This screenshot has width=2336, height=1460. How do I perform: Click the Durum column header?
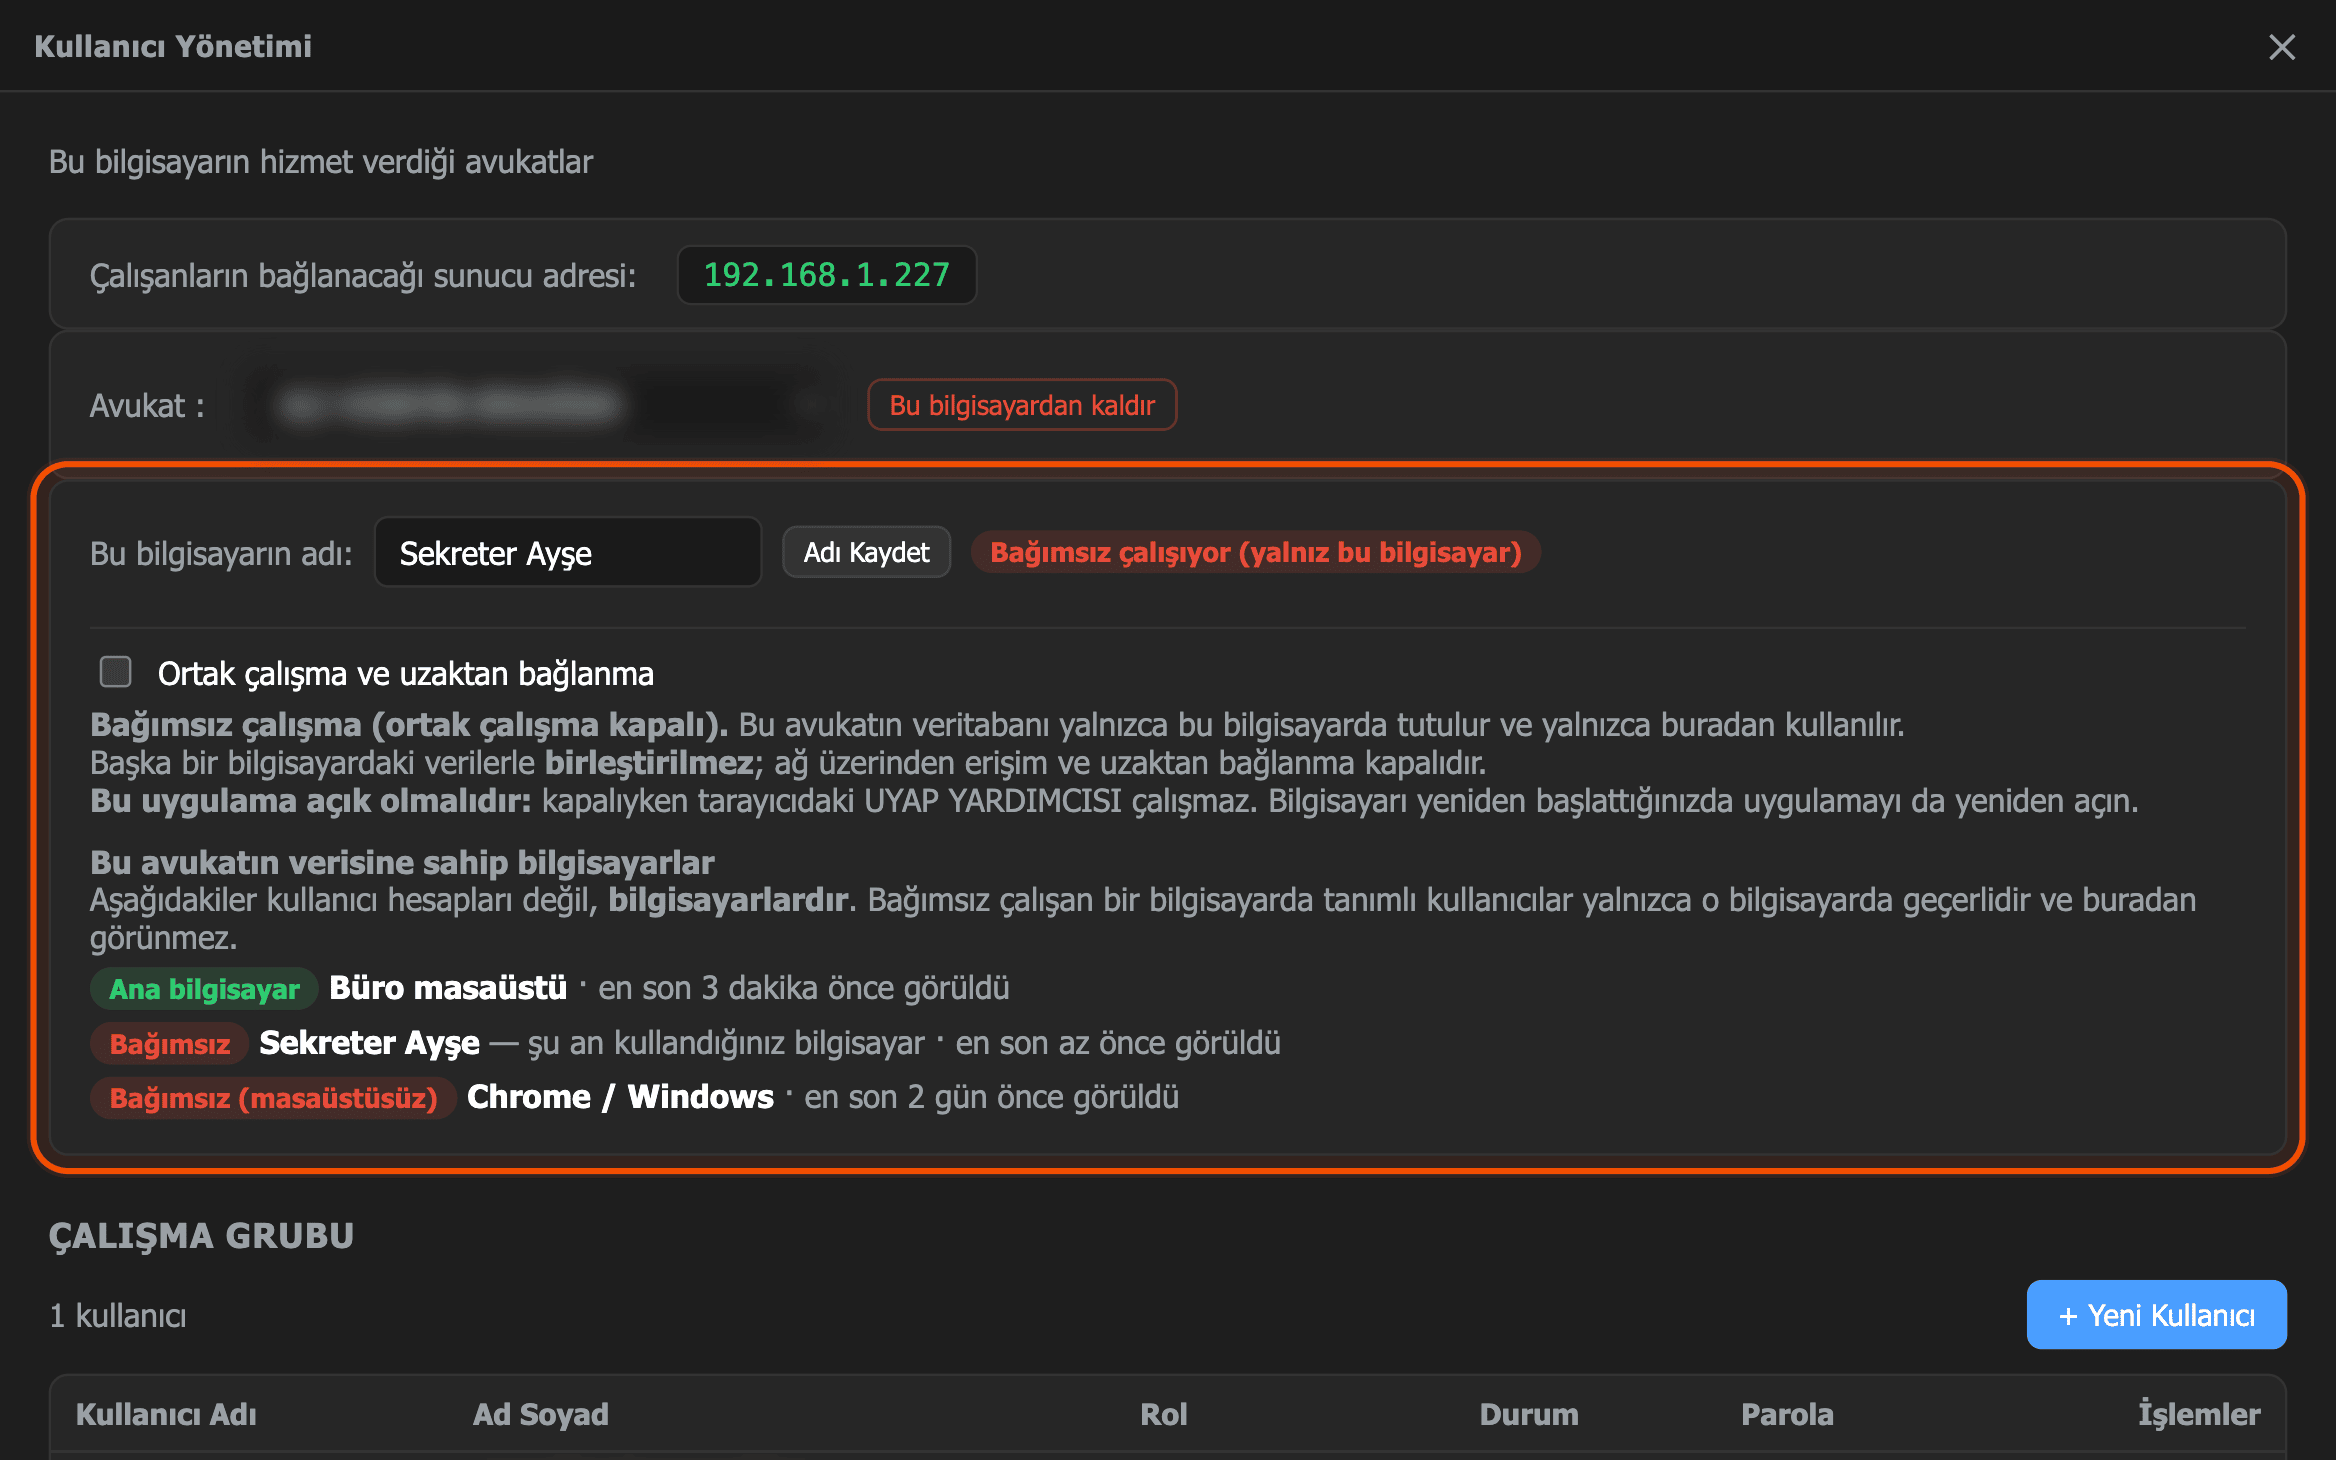point(1529,1414)
